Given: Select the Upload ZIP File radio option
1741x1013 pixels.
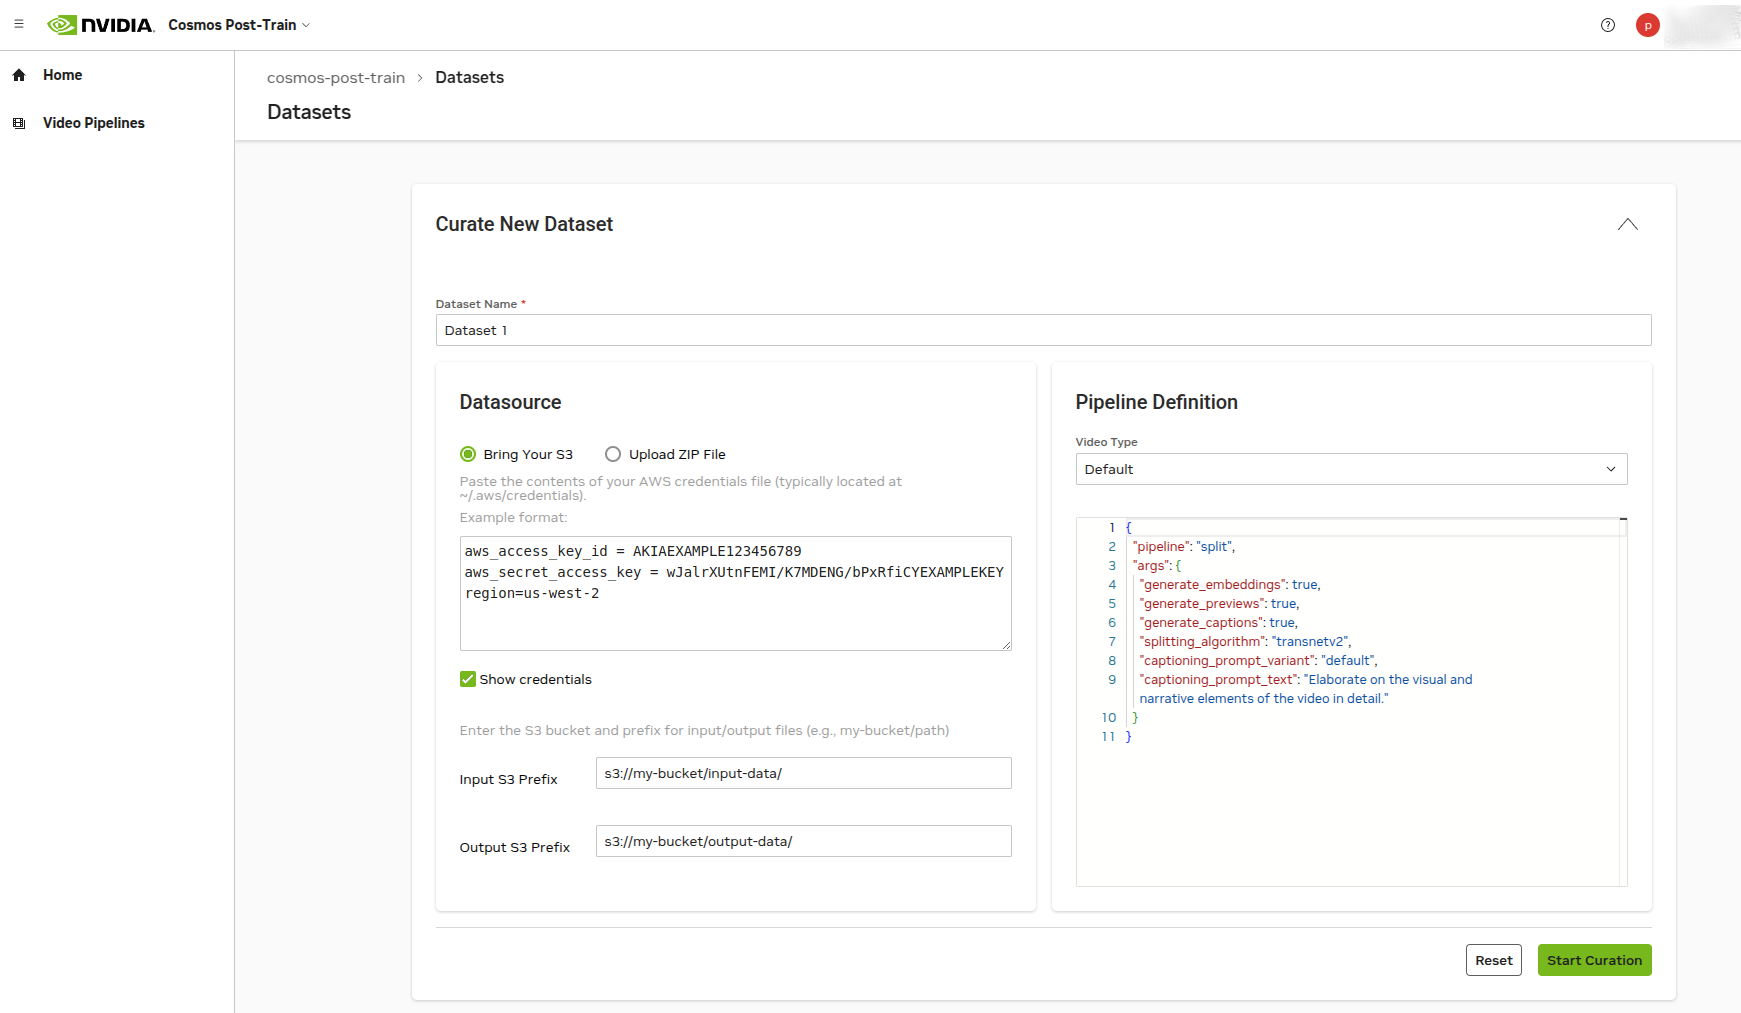Looking at the screenshot, I should (613, 454).
